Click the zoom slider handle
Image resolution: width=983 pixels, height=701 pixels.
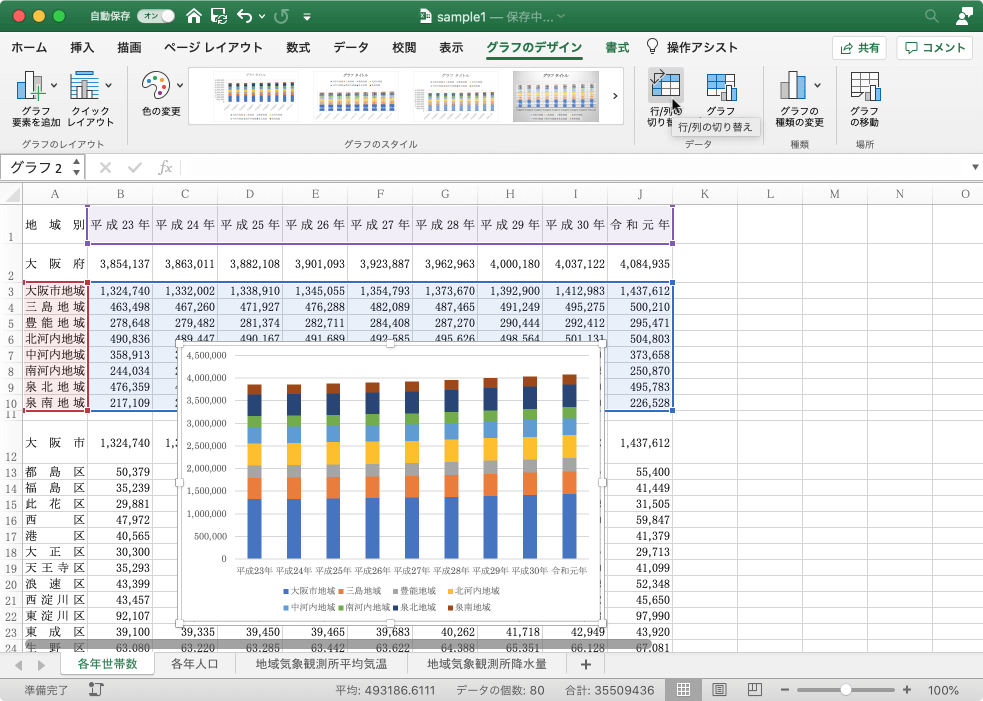click(847, 690)
